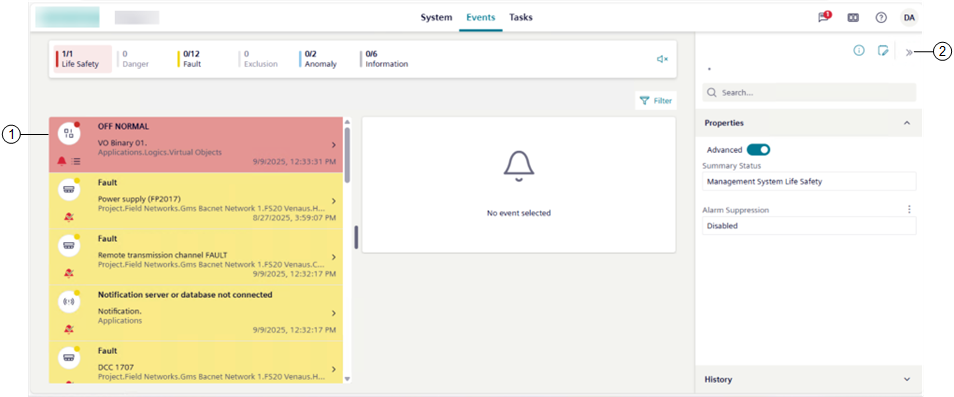Click the event list scroll-up arrow

click(x=347, y=121)
